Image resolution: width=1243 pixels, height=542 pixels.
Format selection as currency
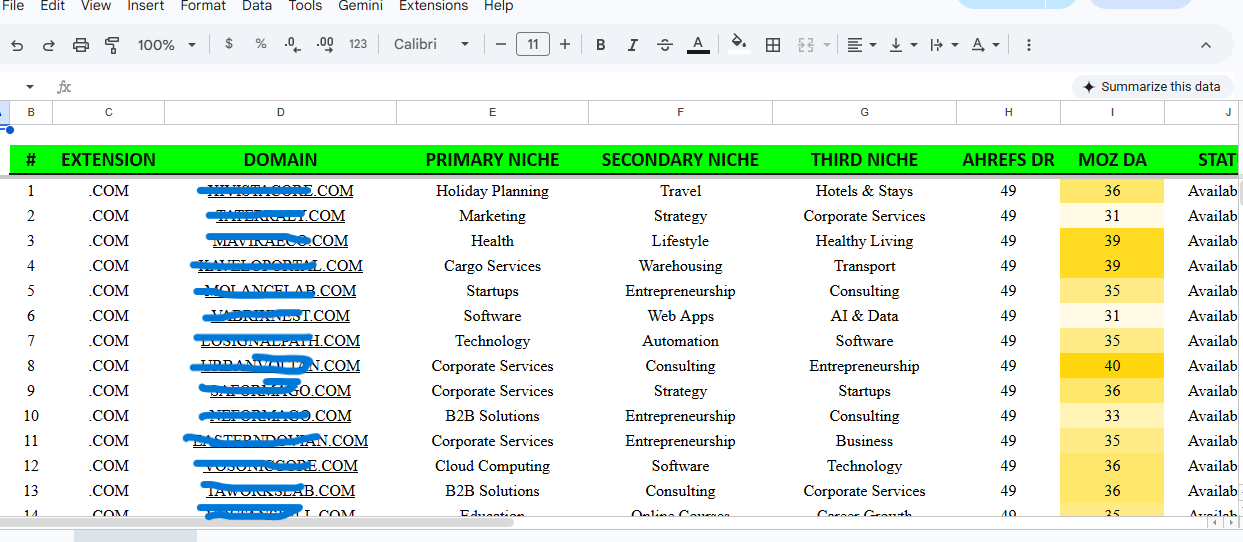tap(229, 44)
